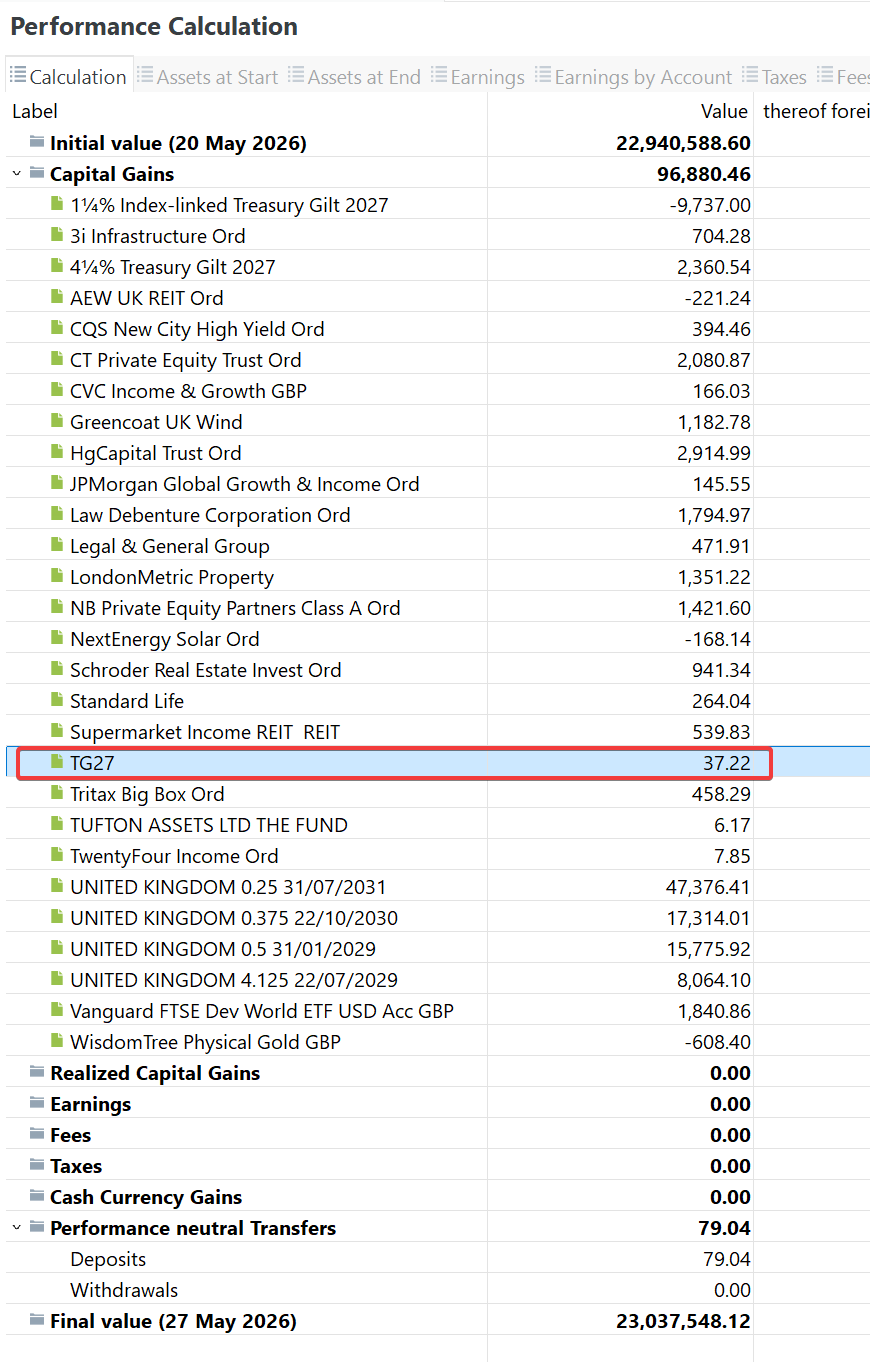Click the TG27 security icon

click(x=57, y=762)
